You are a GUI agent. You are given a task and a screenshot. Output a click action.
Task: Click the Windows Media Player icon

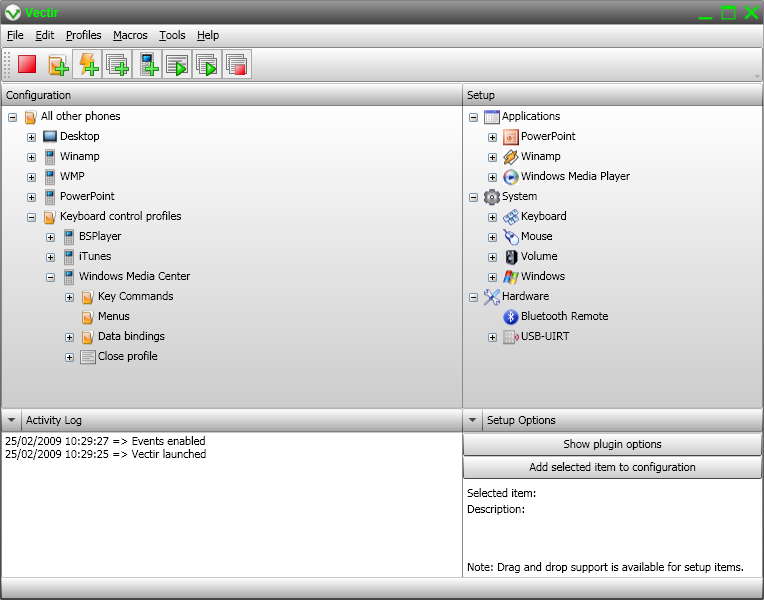click(510, 177)
